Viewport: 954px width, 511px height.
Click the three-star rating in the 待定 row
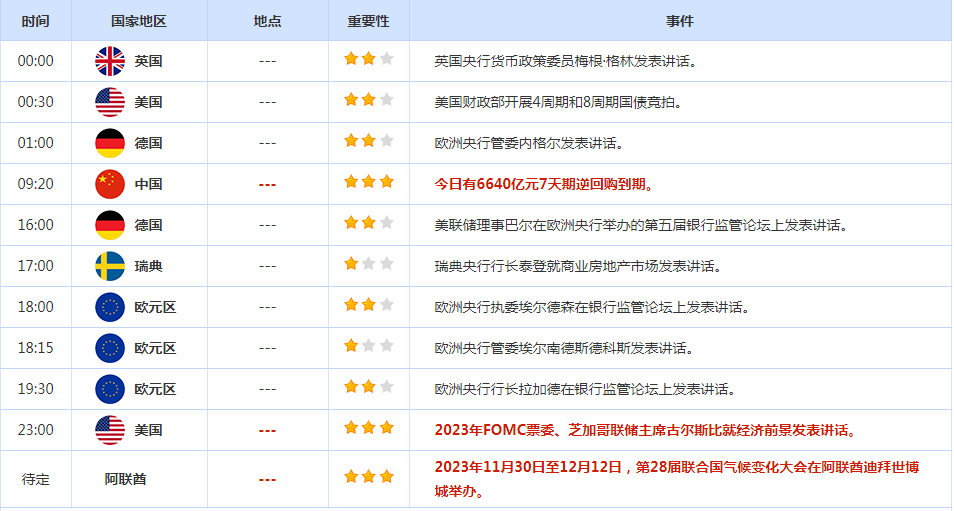pyautogui.click(x=369, y=477)
